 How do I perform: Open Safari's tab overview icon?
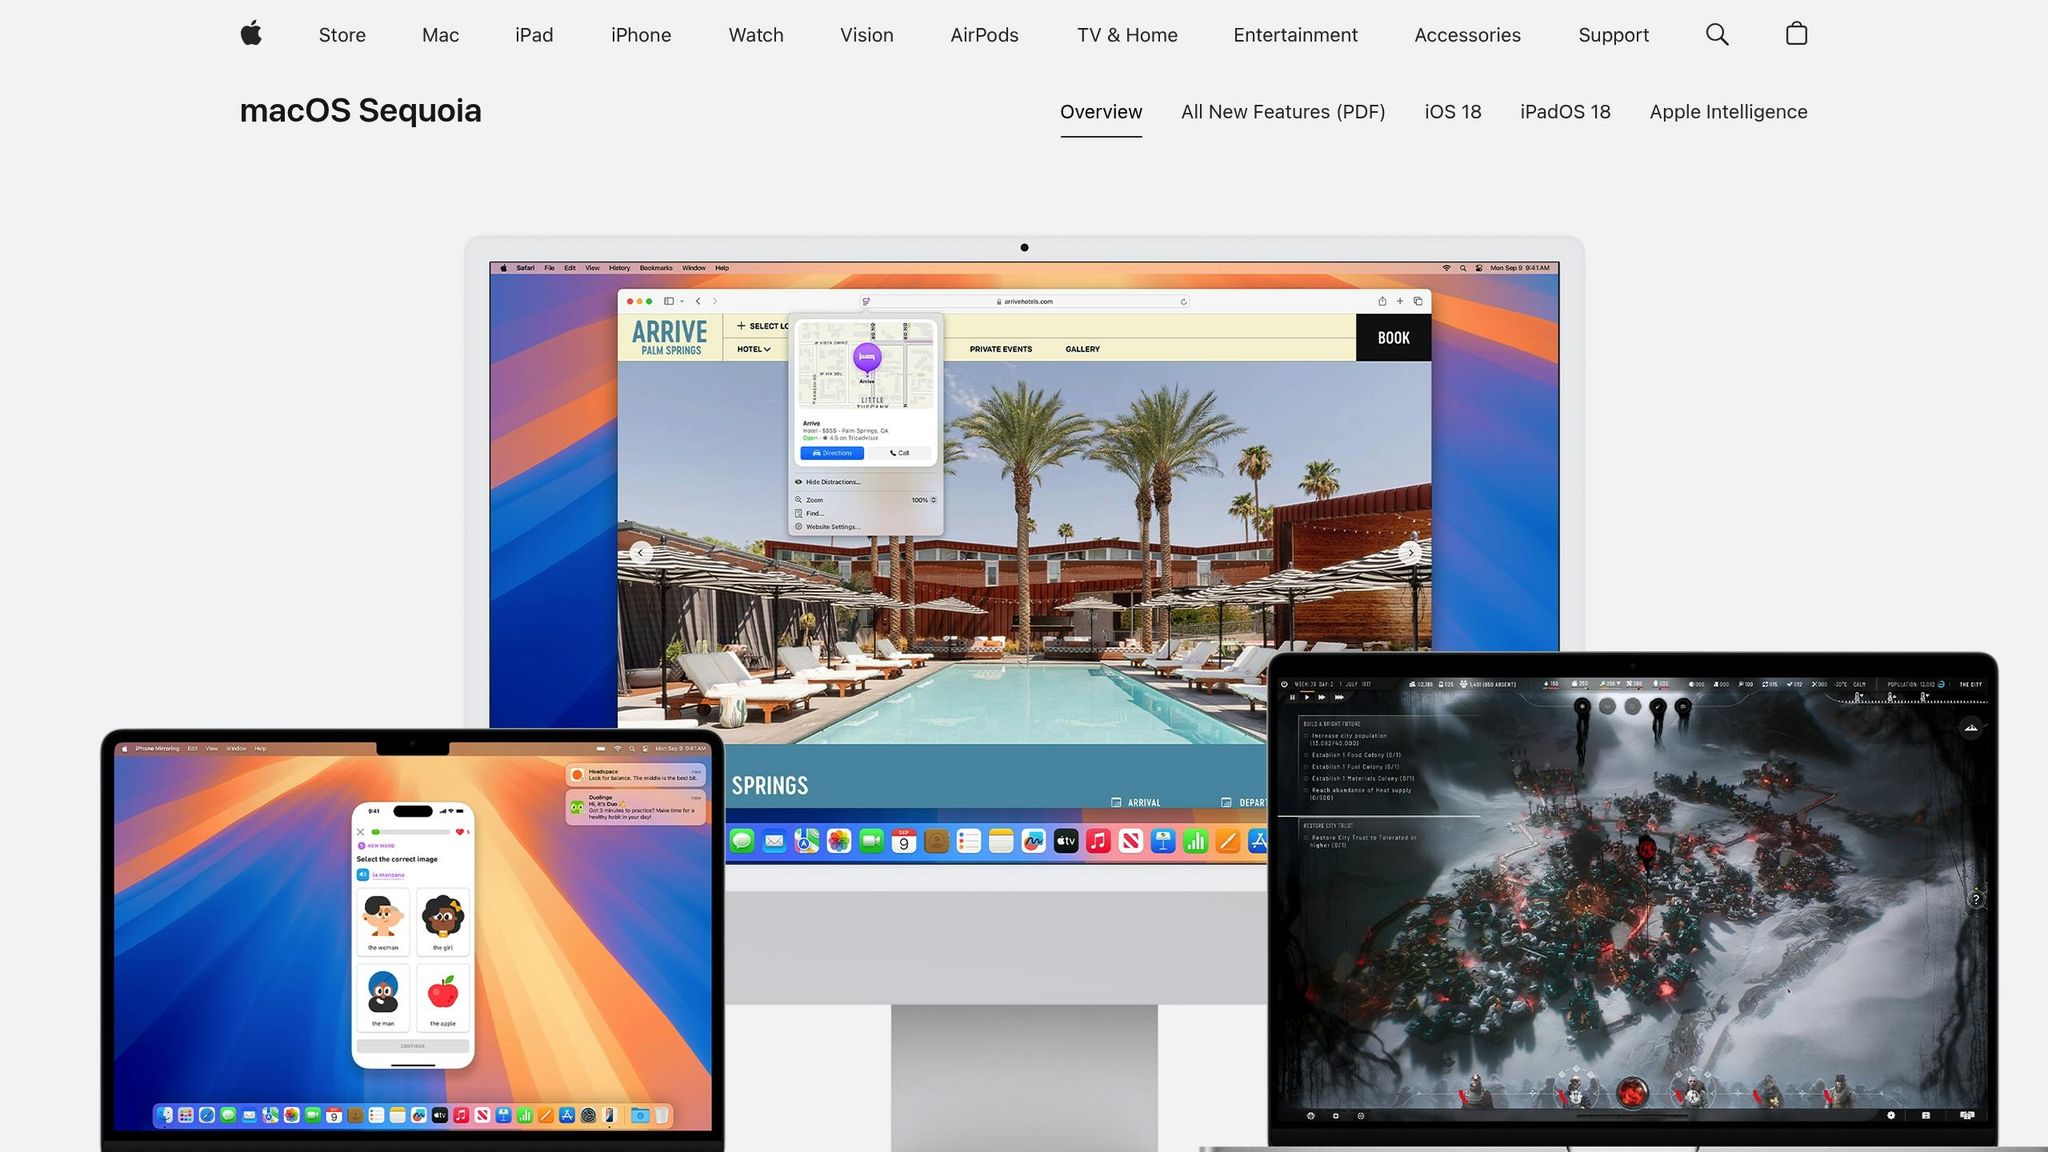(x=1418, y=301)
